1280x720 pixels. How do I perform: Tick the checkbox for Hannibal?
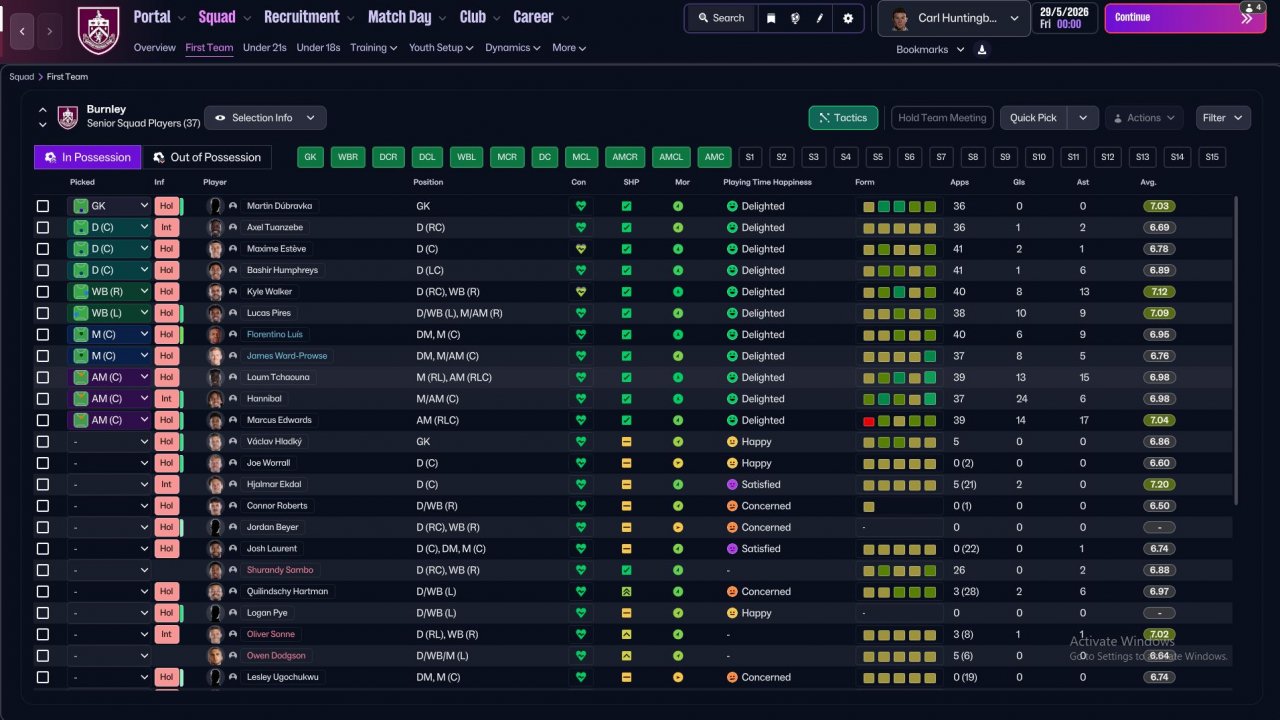43,399
